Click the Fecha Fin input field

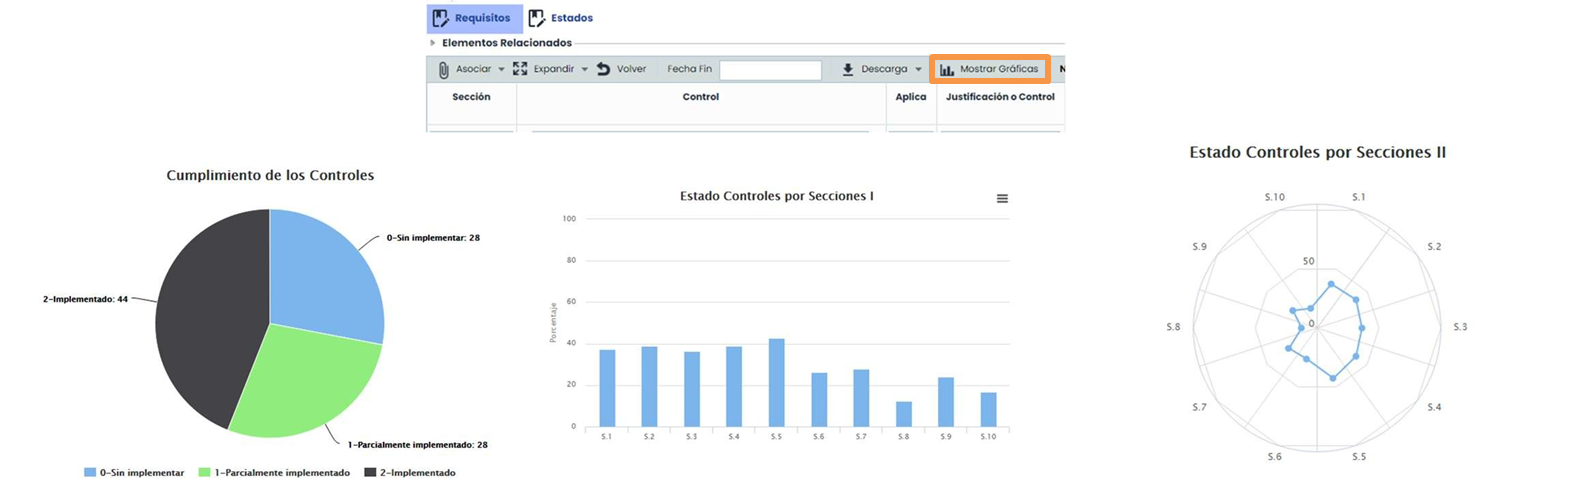770,70
